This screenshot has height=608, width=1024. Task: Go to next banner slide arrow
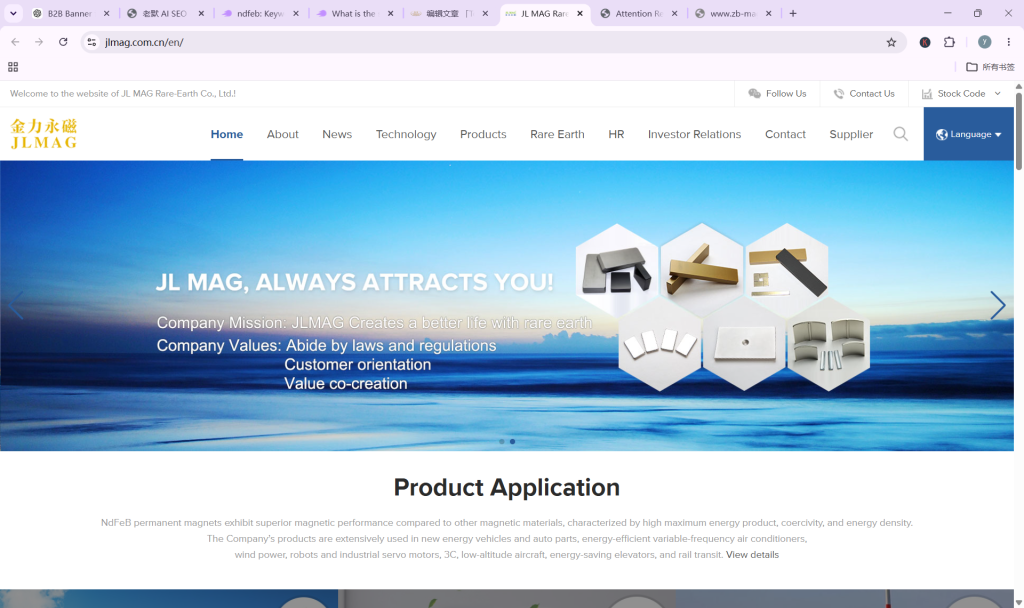click(997, 306)
